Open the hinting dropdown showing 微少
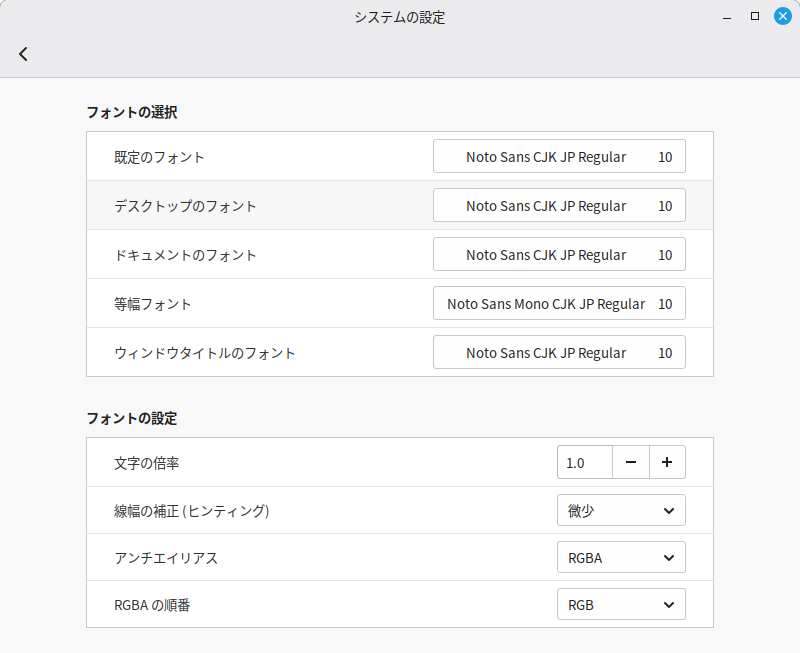Image resolution: width=800 pixels, height=653 pixels. [x=621, y=511]
